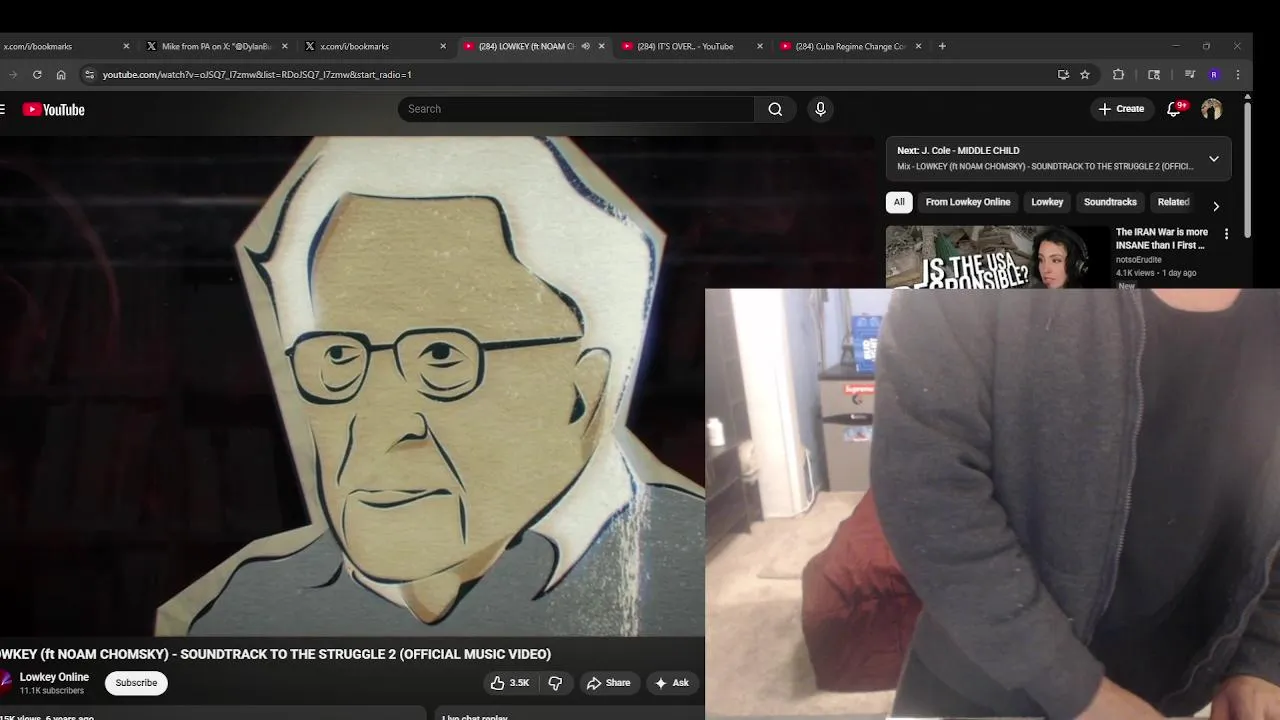The height and width of the screenshot is (720, 1280).
Task: Go forward in browser history
Action: (12, 74)
